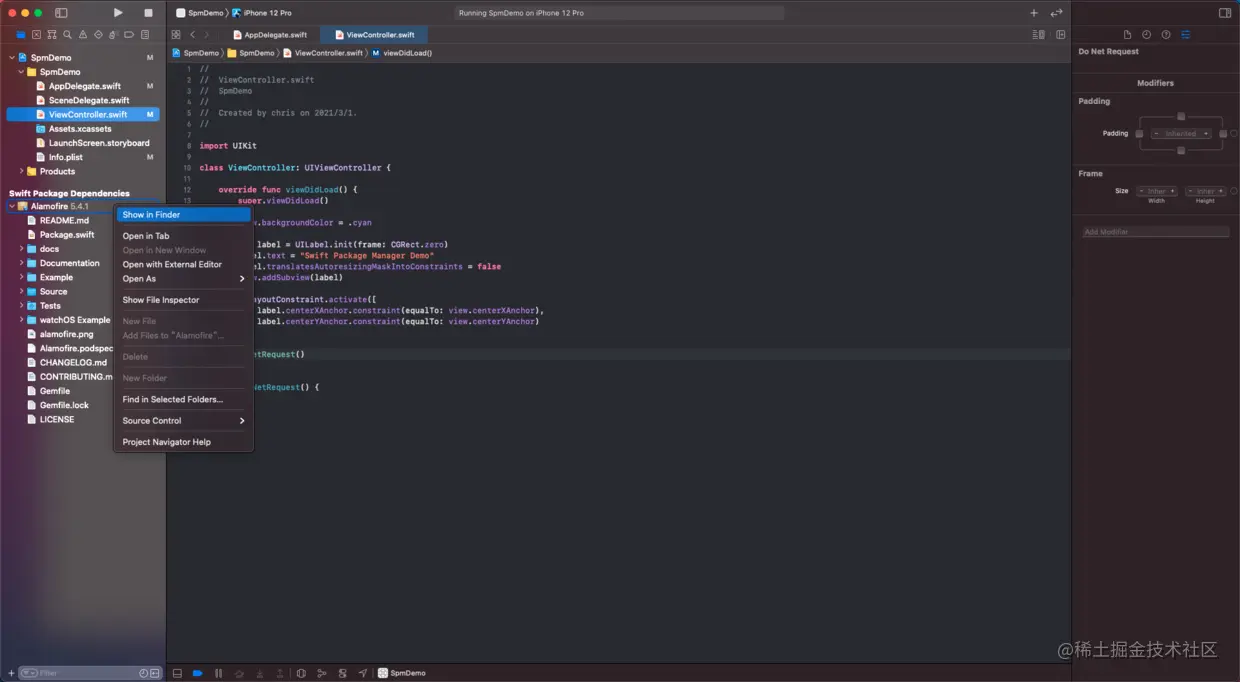
Task: Open the Report navigator
Action: (145, 35)
